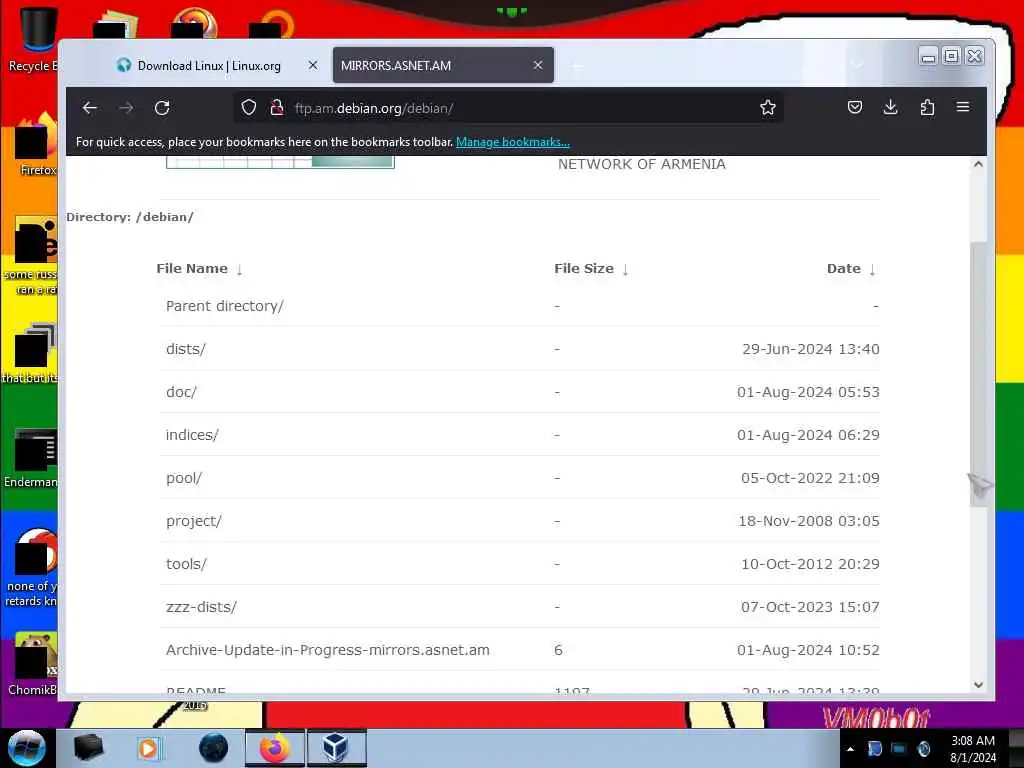Open the tools/ directory
This screenshot has height=768, width=1024.
pyautogui.click(x=186, y=564)
